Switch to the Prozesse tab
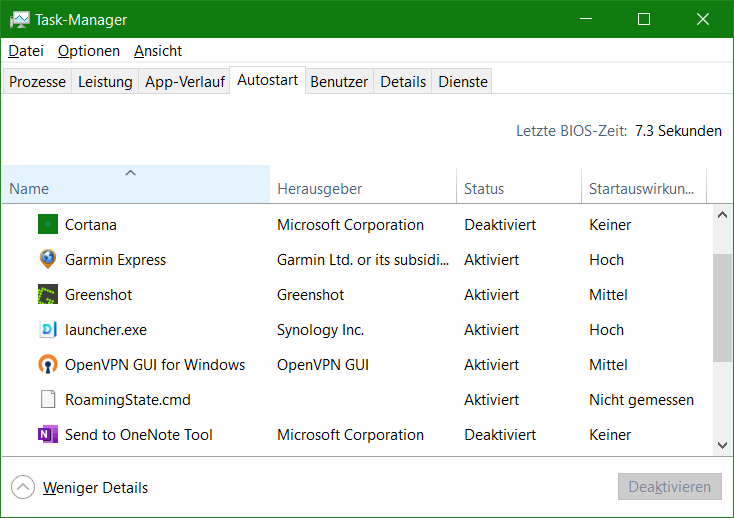734x518 pixels. click(x=37, y=81)
